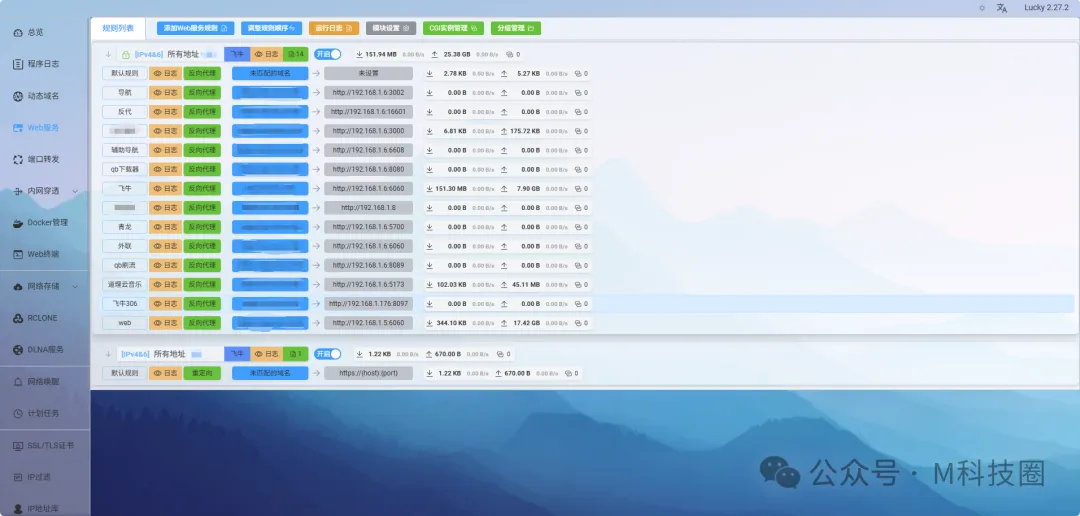Screen dimensions: 1080x516
Task: Open 网络唤醒 wake-on-LAN page
Action: (36, 381)
